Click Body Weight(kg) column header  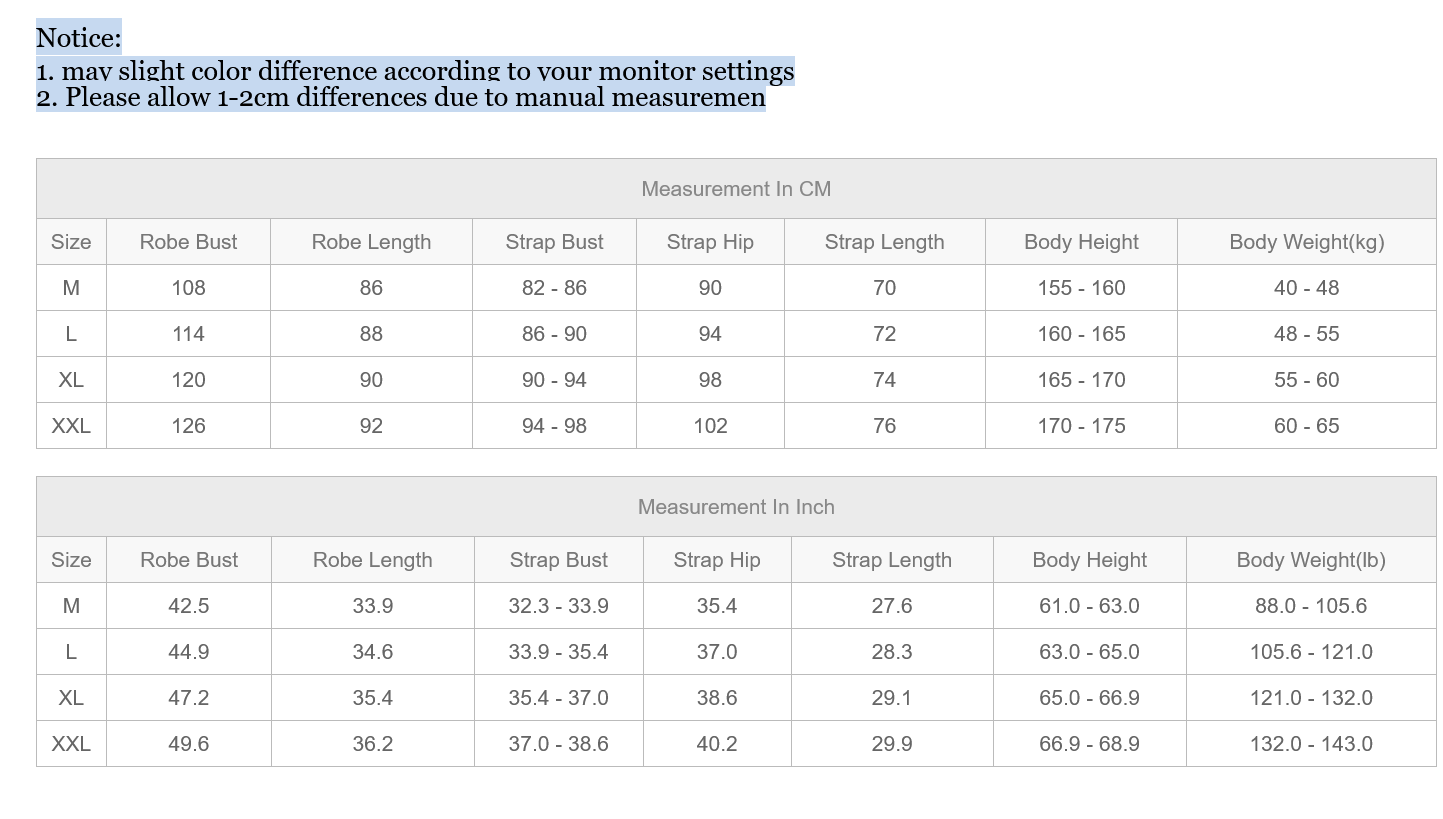pyautogui.click(x=1306, y=242)
